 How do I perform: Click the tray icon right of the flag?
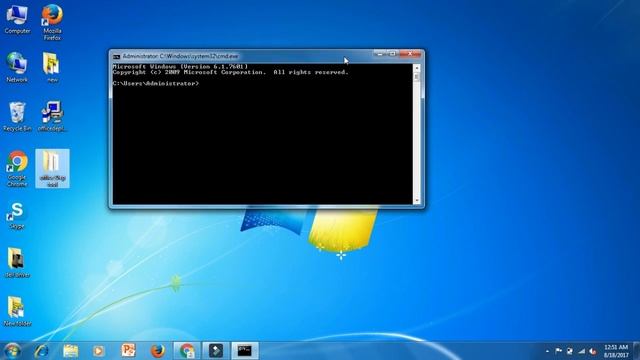pos(570,351)
